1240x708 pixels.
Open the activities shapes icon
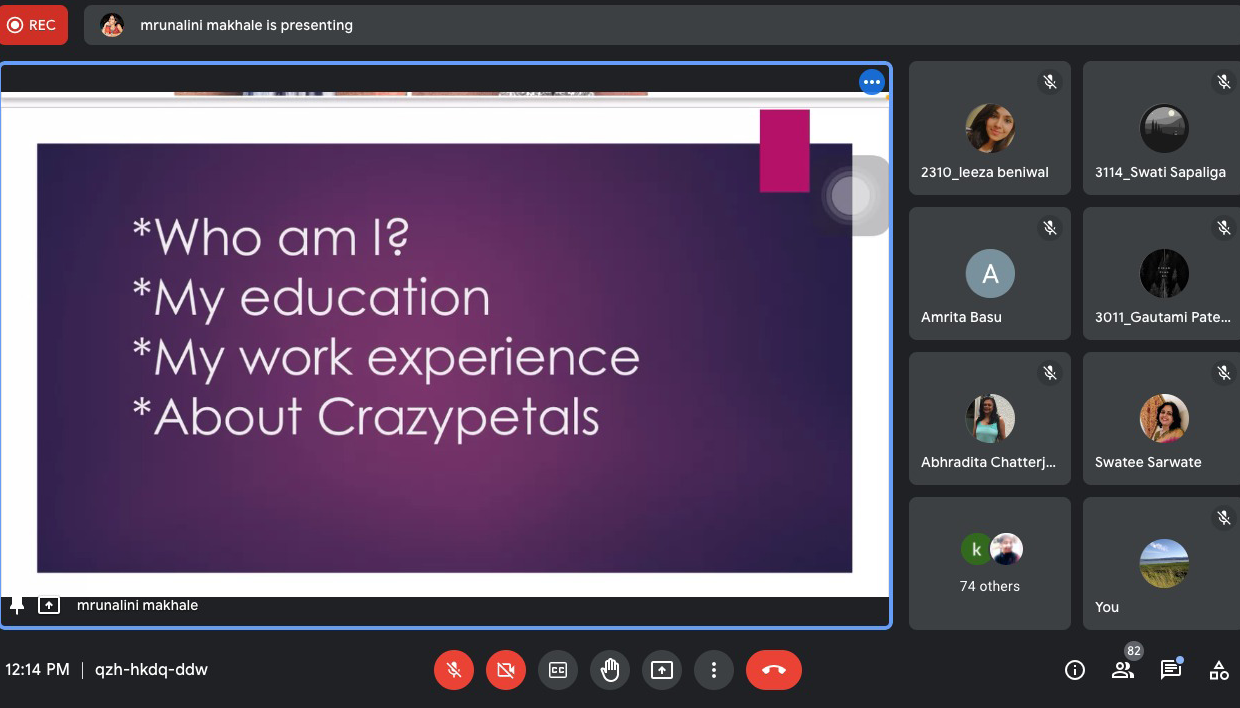pyautogui.click(x=1218, y=670)
